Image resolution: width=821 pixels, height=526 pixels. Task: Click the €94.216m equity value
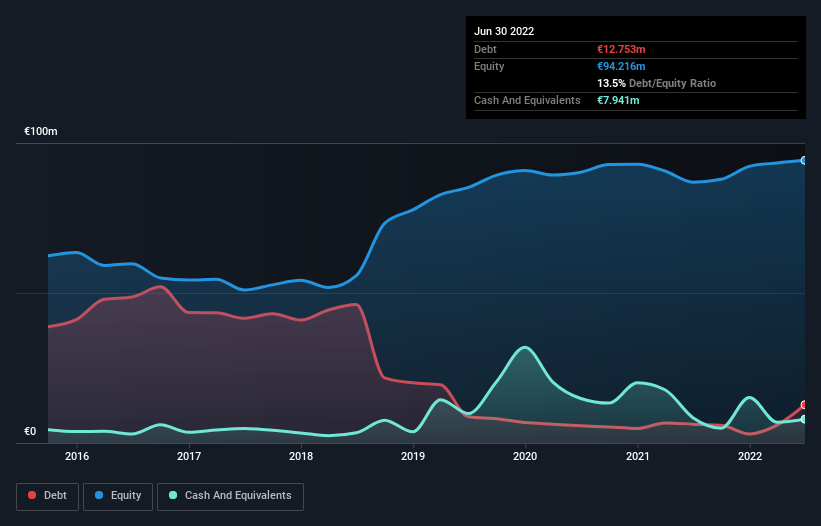pos(621,66)
